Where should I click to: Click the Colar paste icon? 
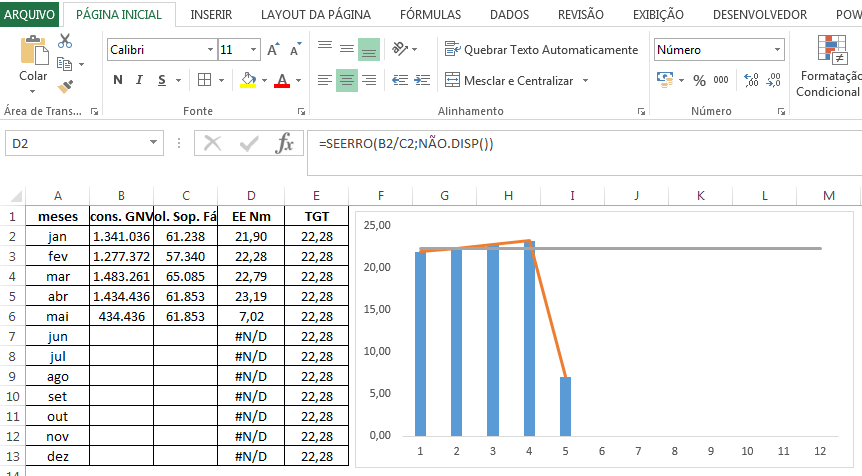(34, 51)
